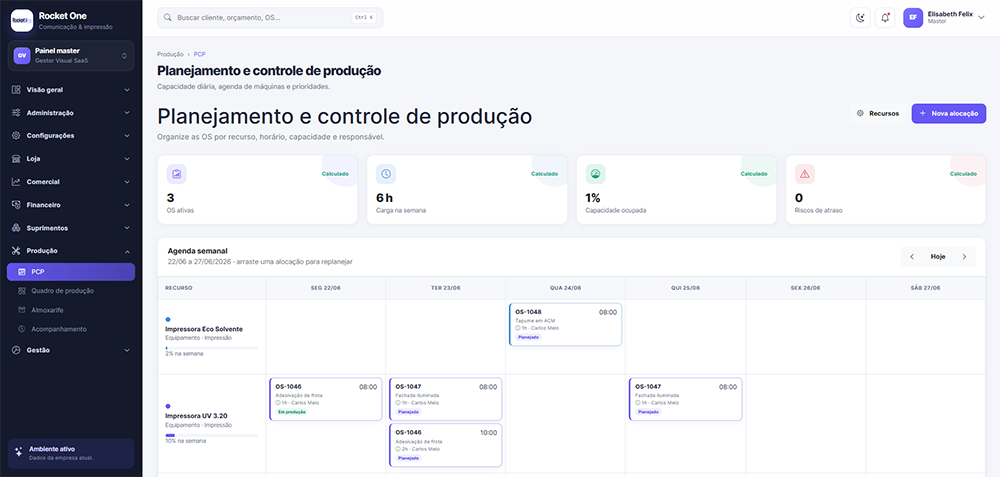Click the Nova alocação button
Screen dimensions: 1000x477
click(x=948, y=113)
